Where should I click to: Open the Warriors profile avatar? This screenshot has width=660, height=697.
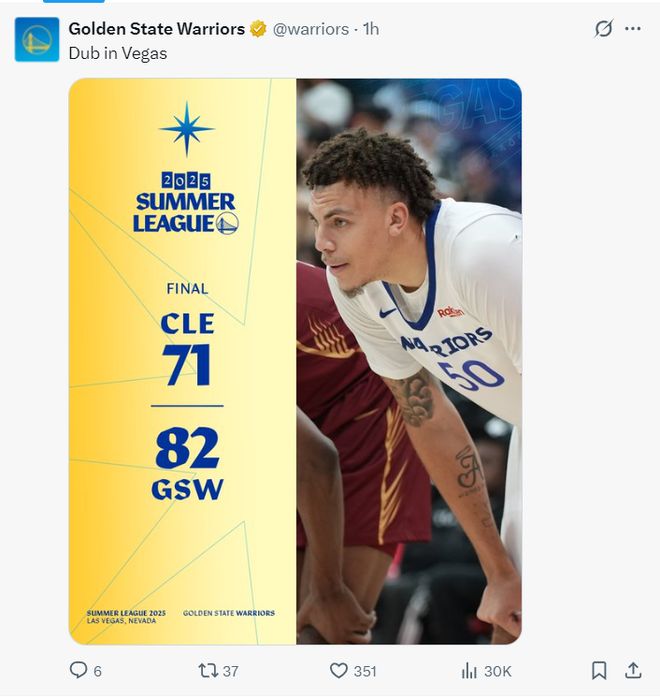pos(37,40)
